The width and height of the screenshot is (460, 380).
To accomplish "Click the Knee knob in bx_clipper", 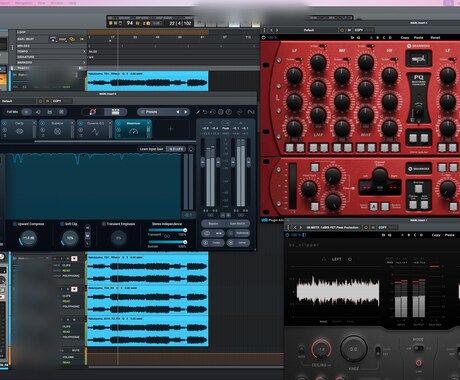I will 353,349.
